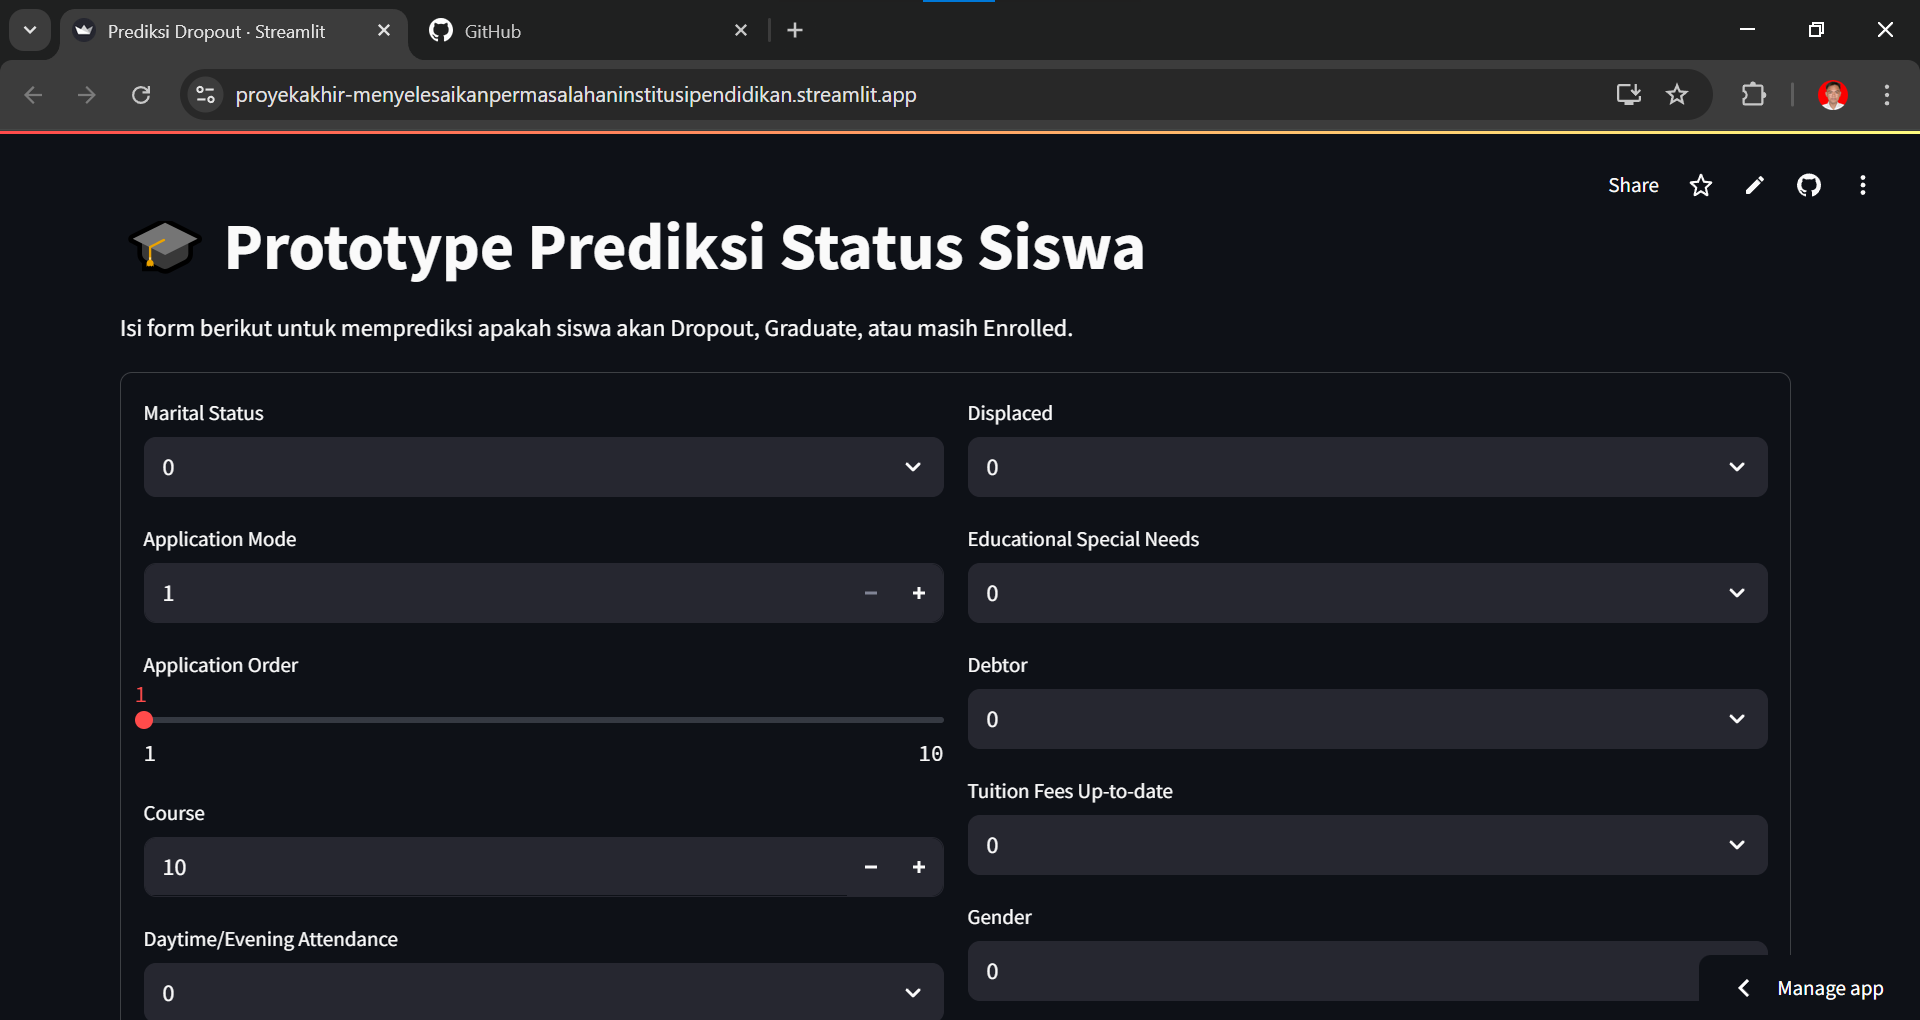
Task: Bookmark this page in Chrome
Action: (x=1677, y=95)
